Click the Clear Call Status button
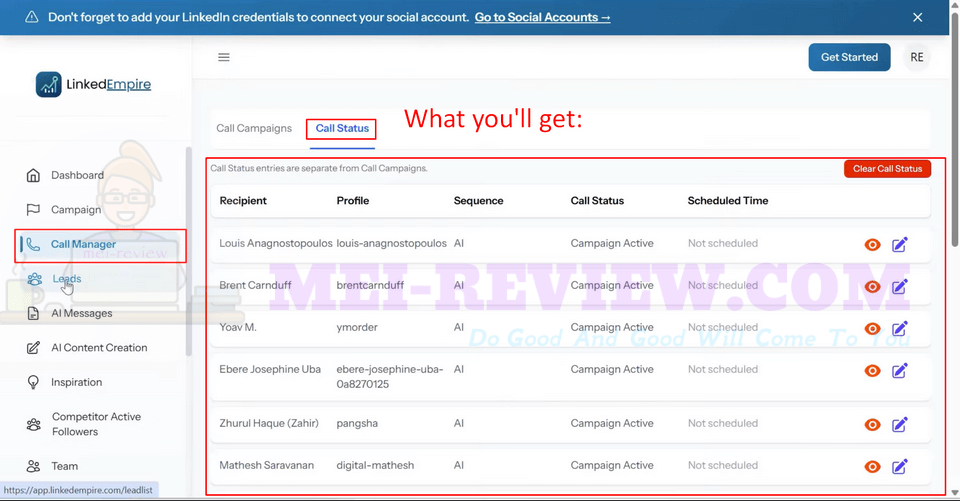Viewport: 960px width, 501px height. coord(887,169)
